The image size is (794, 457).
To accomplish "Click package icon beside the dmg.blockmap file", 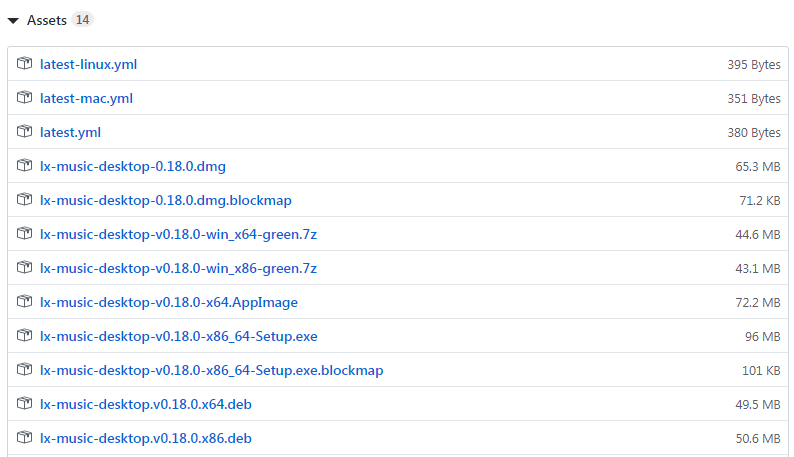I will coord(24,200).
